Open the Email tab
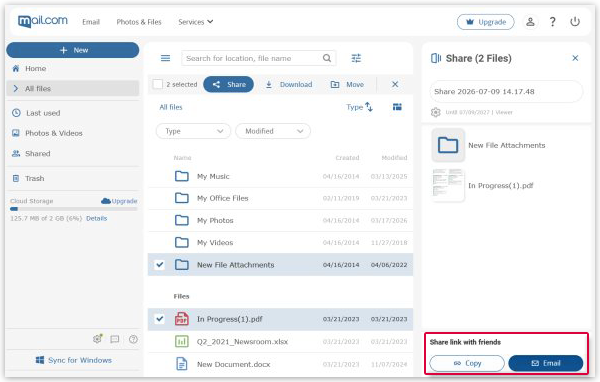 pyautogui.click(x=91, y=22)
